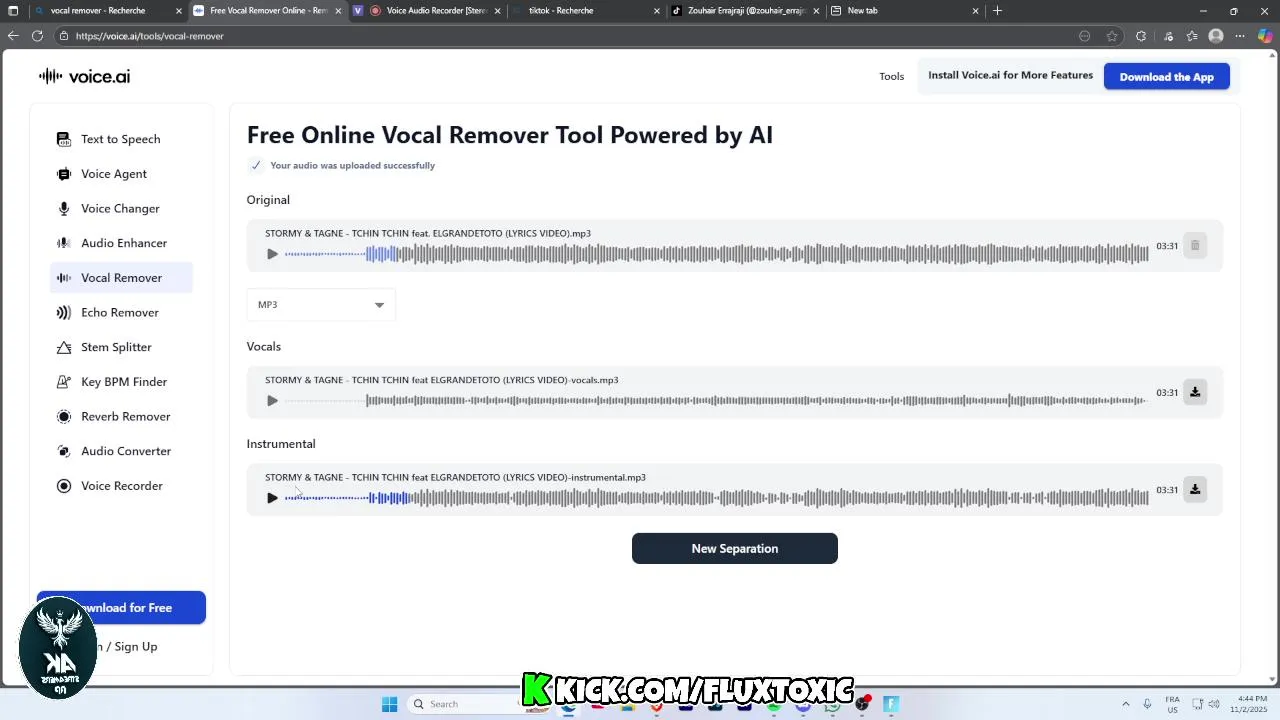Image resolution: width=1280 pixels, height=720 pixels.
Task: Delete the original uploaded audio
Action: tap(1195, 246)
